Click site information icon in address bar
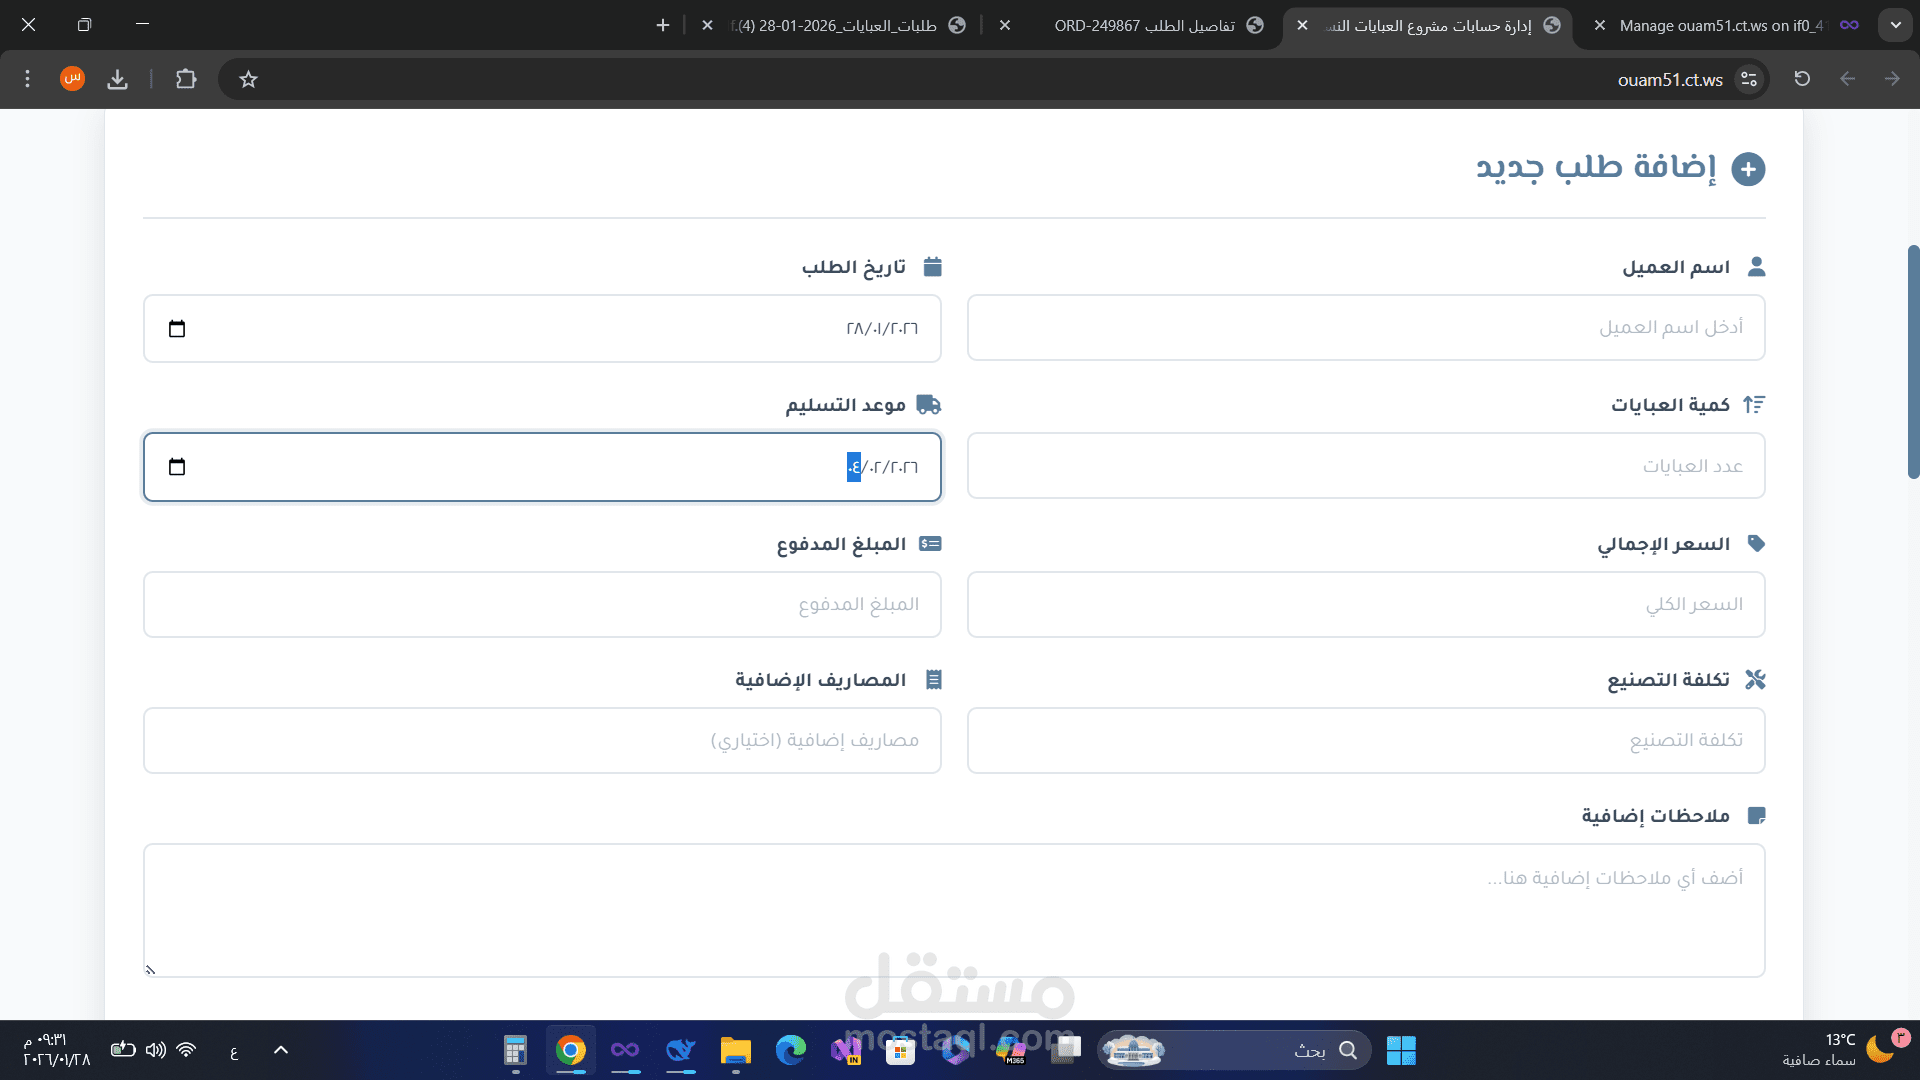The height and width of the screenshot is (1080, 1920). pos(1748,79)
